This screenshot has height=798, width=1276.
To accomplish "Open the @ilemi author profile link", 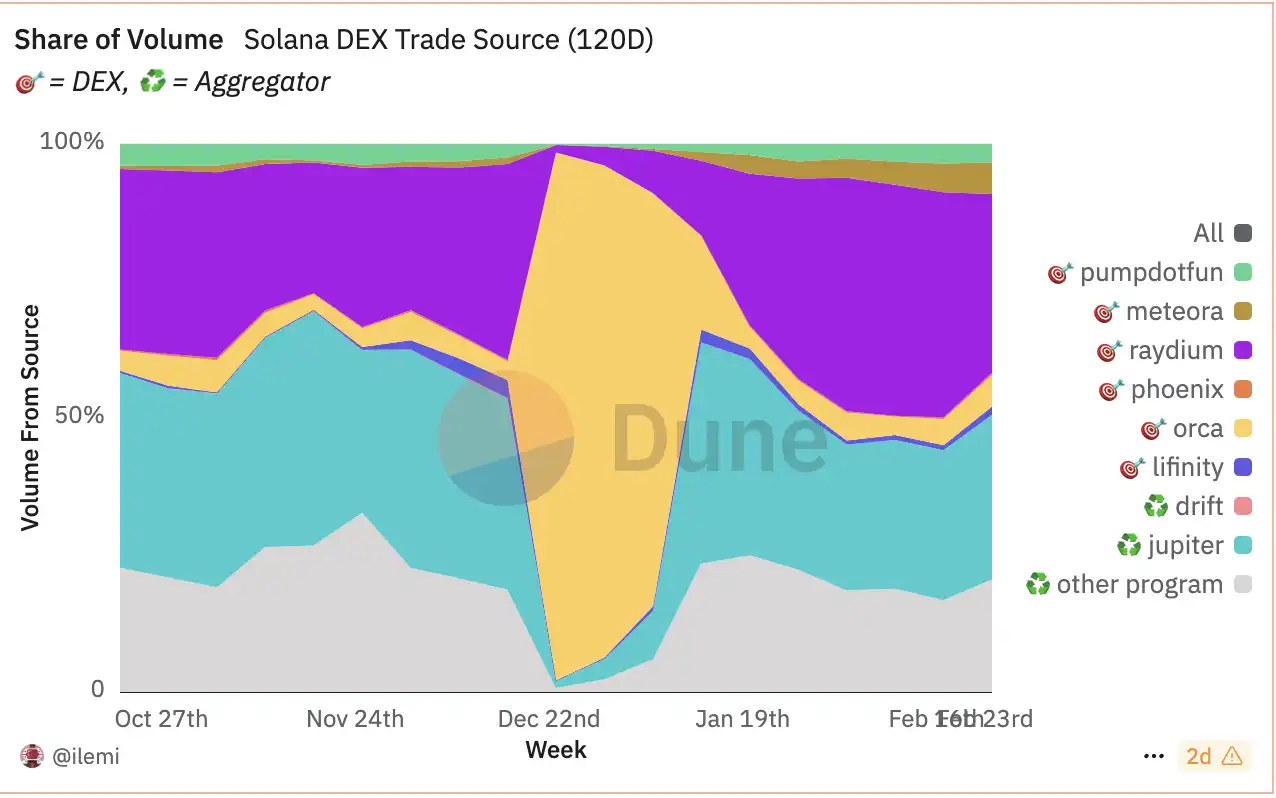I will point(85,756).
